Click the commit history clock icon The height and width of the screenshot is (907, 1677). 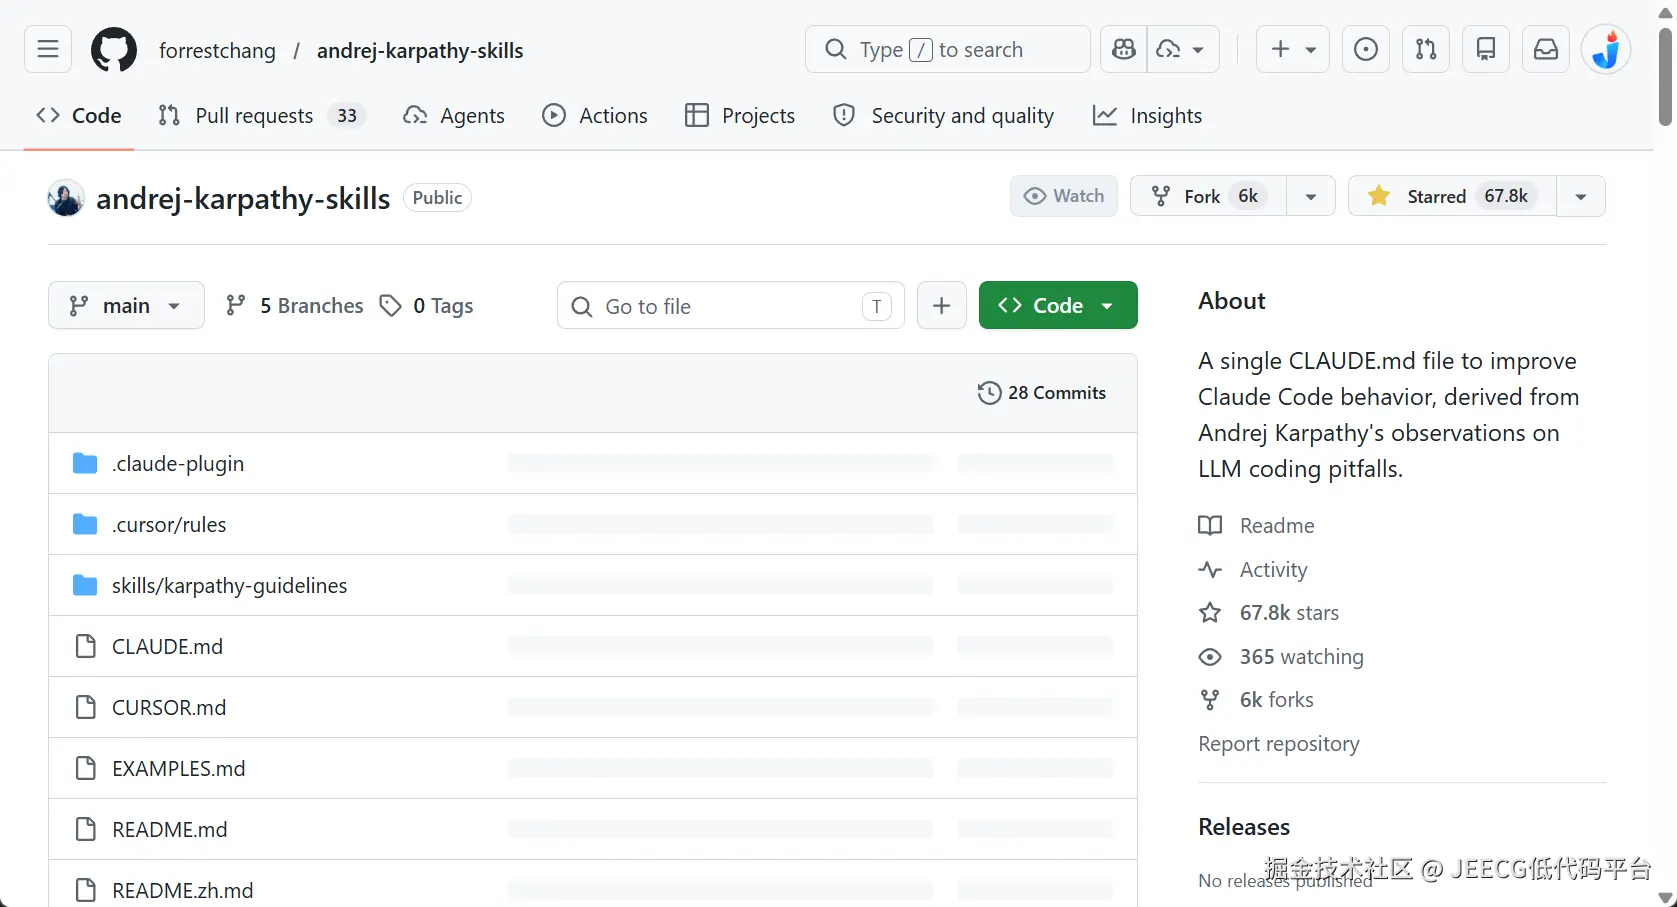989,392
